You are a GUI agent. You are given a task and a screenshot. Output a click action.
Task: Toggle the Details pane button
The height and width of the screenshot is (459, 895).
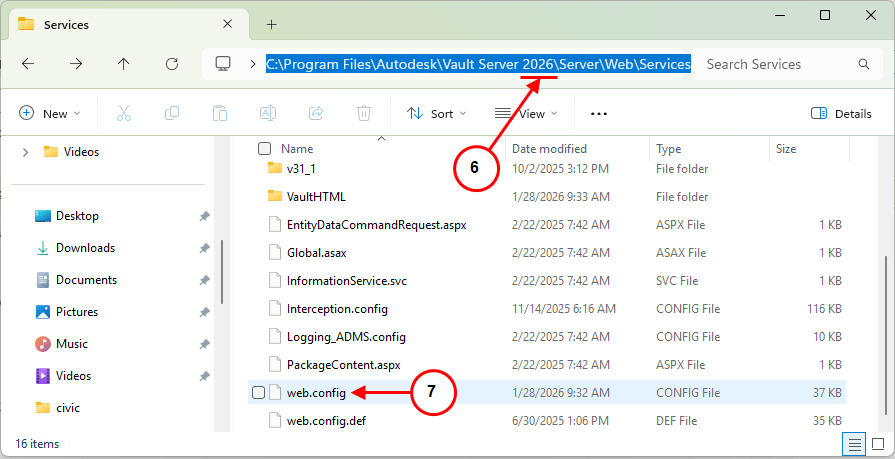[x=841, y=114]
